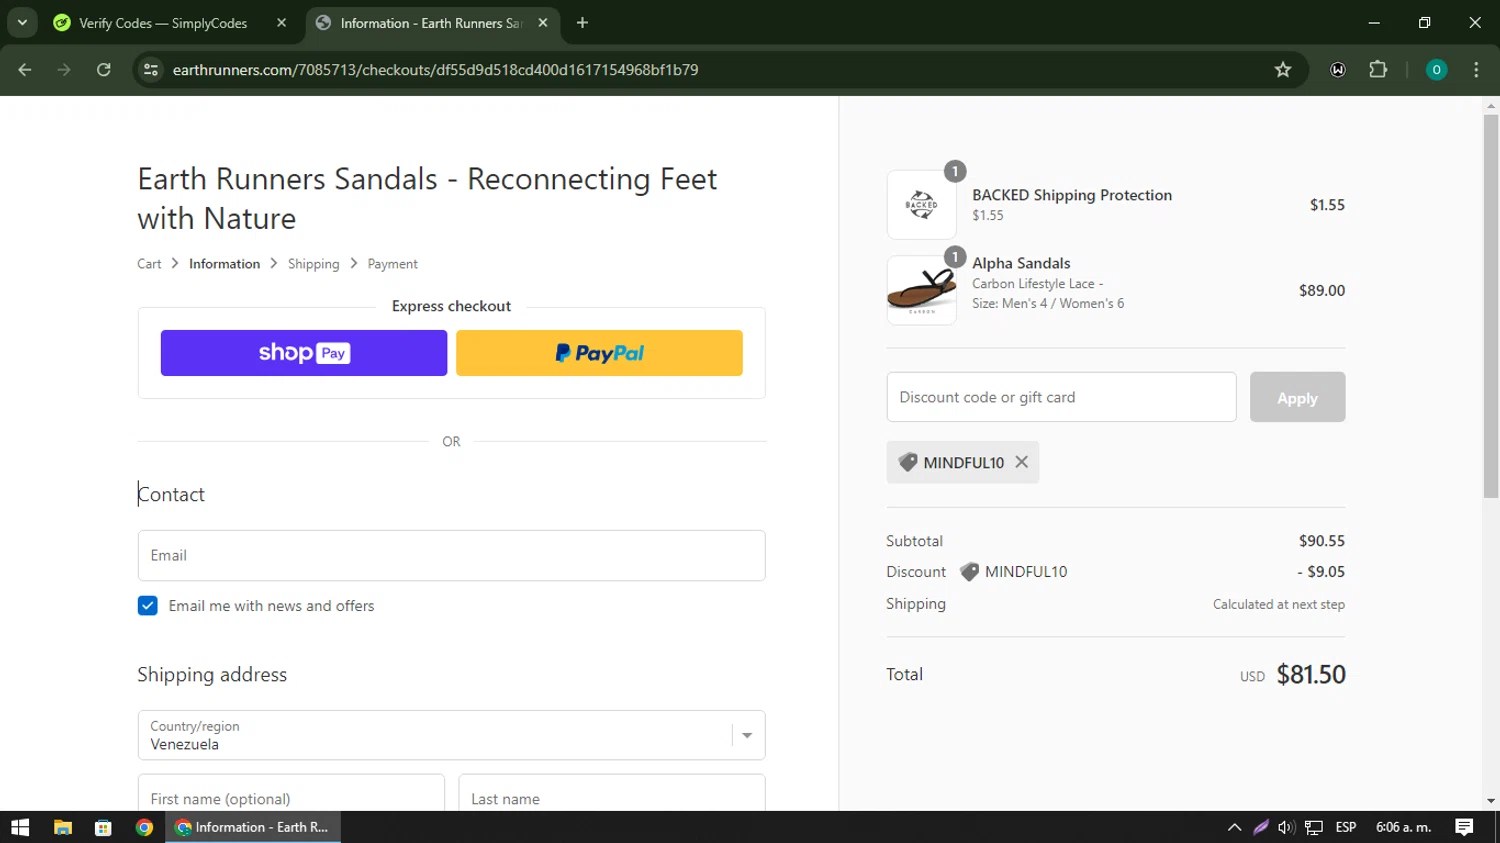Image resolution: width=1500 pixels, height=843 pixels.
Task: Show hidden system tray icons
Action: (x=1234, y=827)
